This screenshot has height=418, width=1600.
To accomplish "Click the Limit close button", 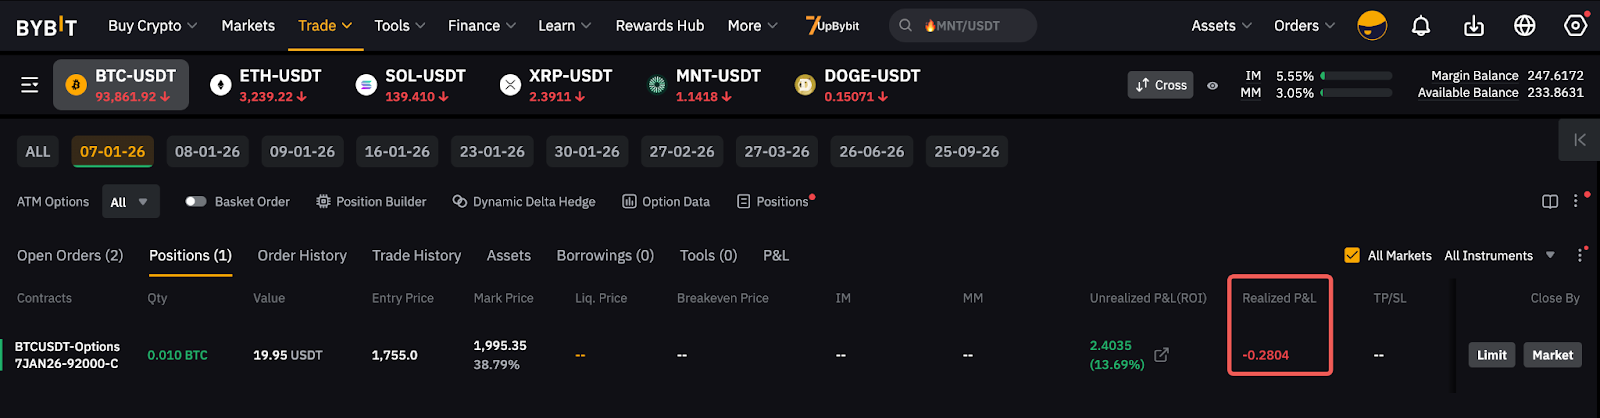I will pos(1491,355).
